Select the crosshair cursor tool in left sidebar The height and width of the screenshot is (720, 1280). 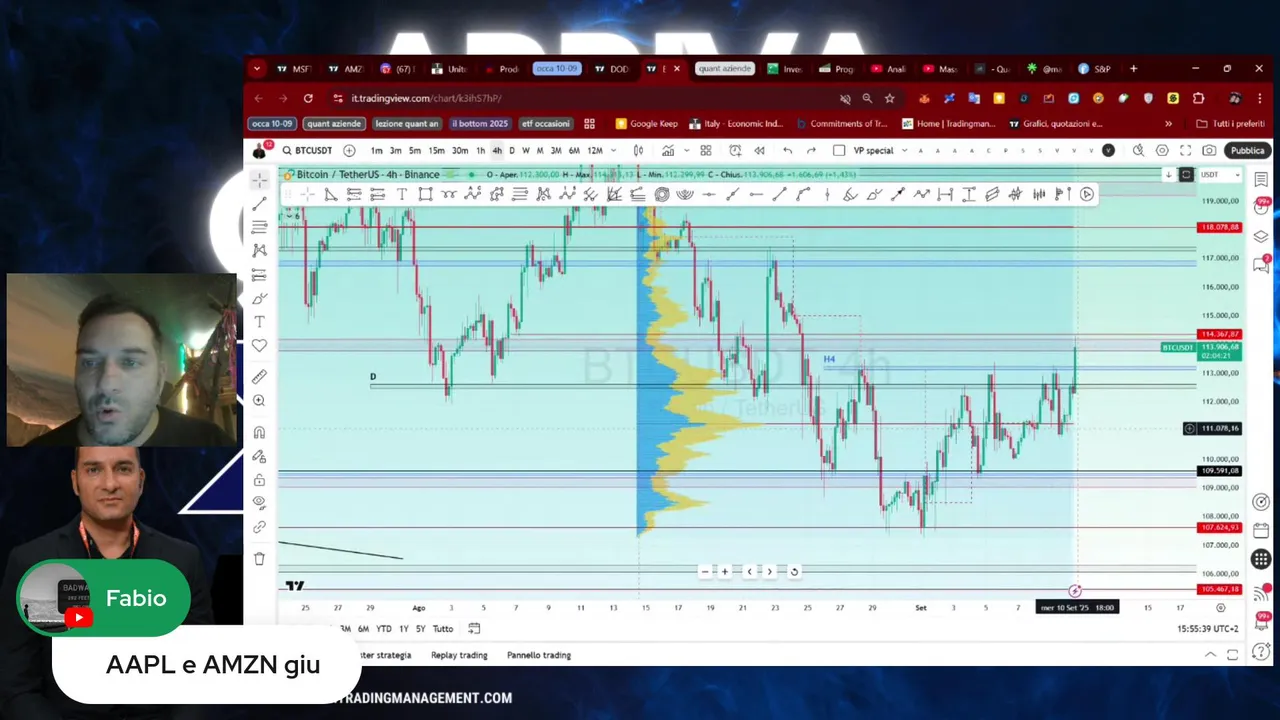pyautogui.click(x=260, y=179)
